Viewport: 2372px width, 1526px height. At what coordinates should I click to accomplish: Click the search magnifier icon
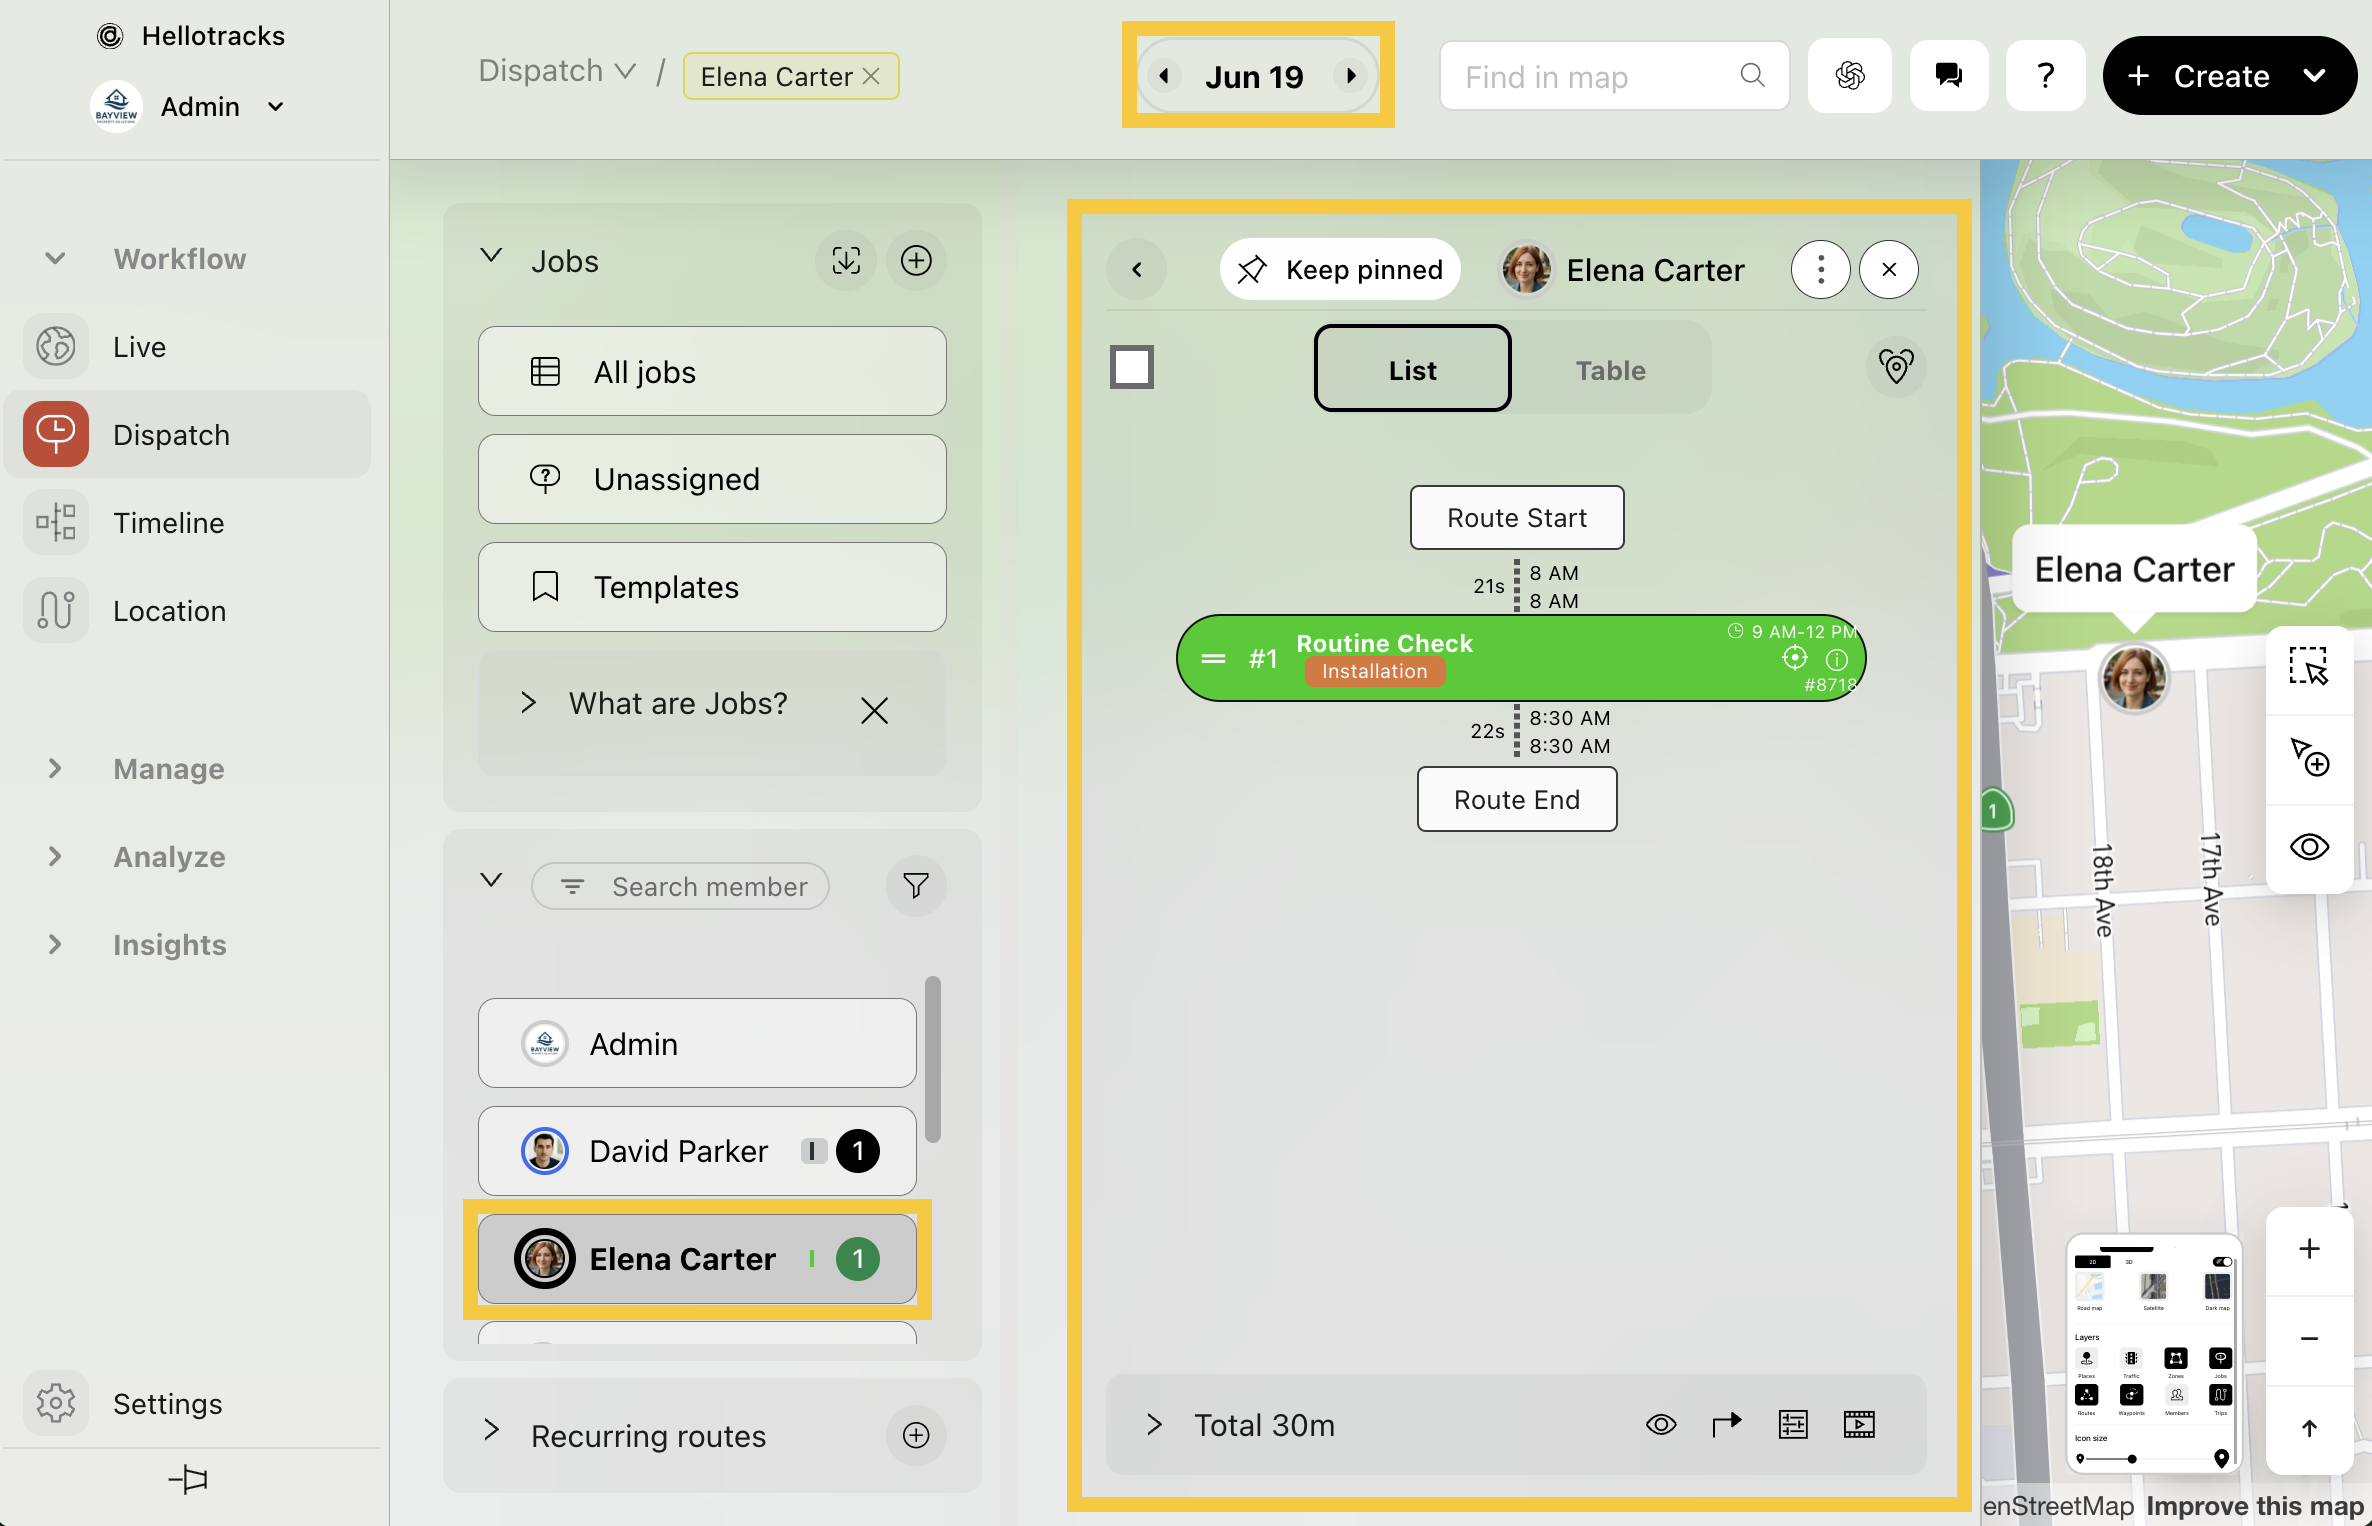[x=1752, y=76]
